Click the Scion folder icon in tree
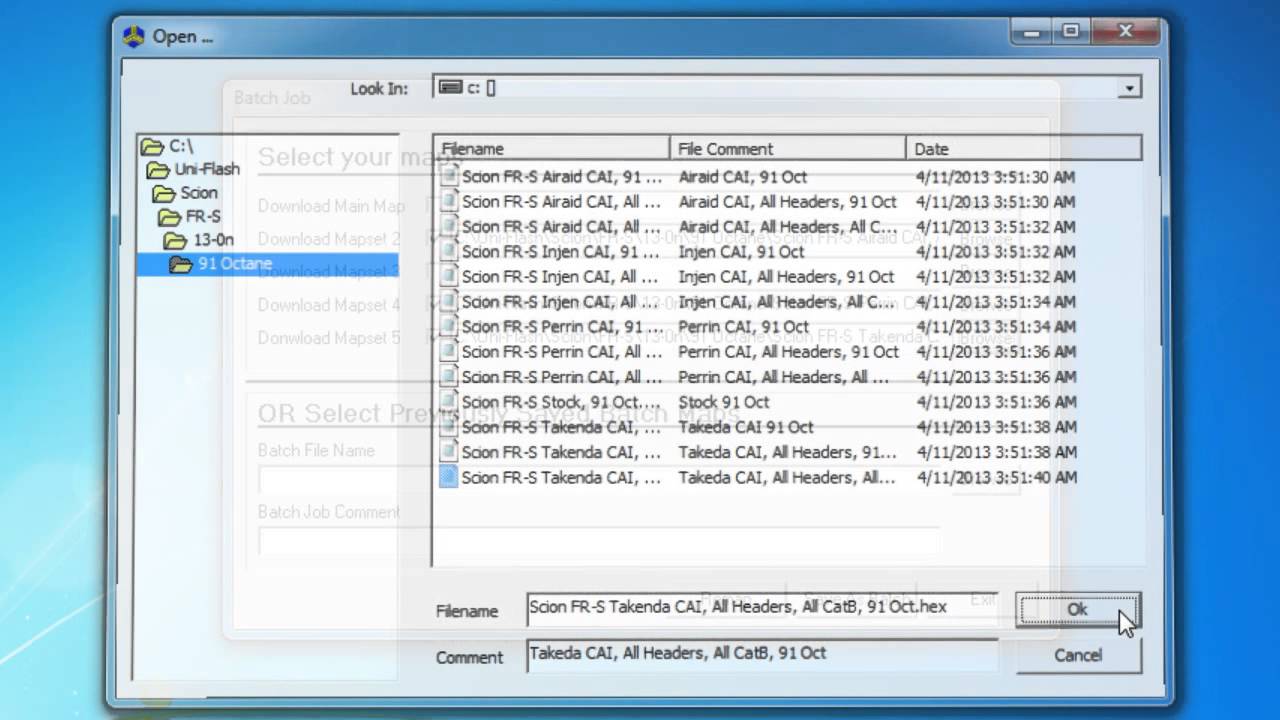This screenshot has width=1280, height=720. click(x=164, y=193)
